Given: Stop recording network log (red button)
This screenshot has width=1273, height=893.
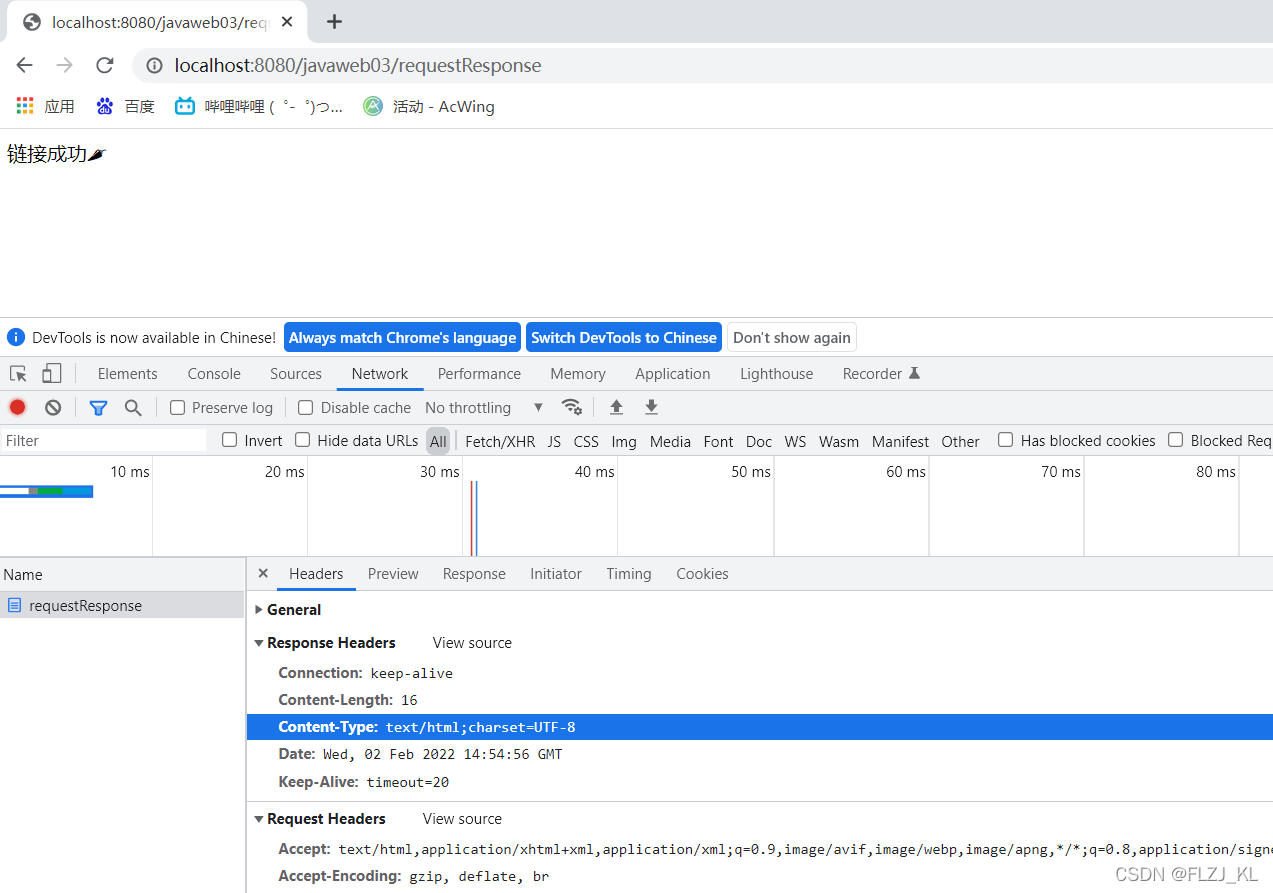Looking at the screenshot, I should pyautogui.click(x=17, y=407).
